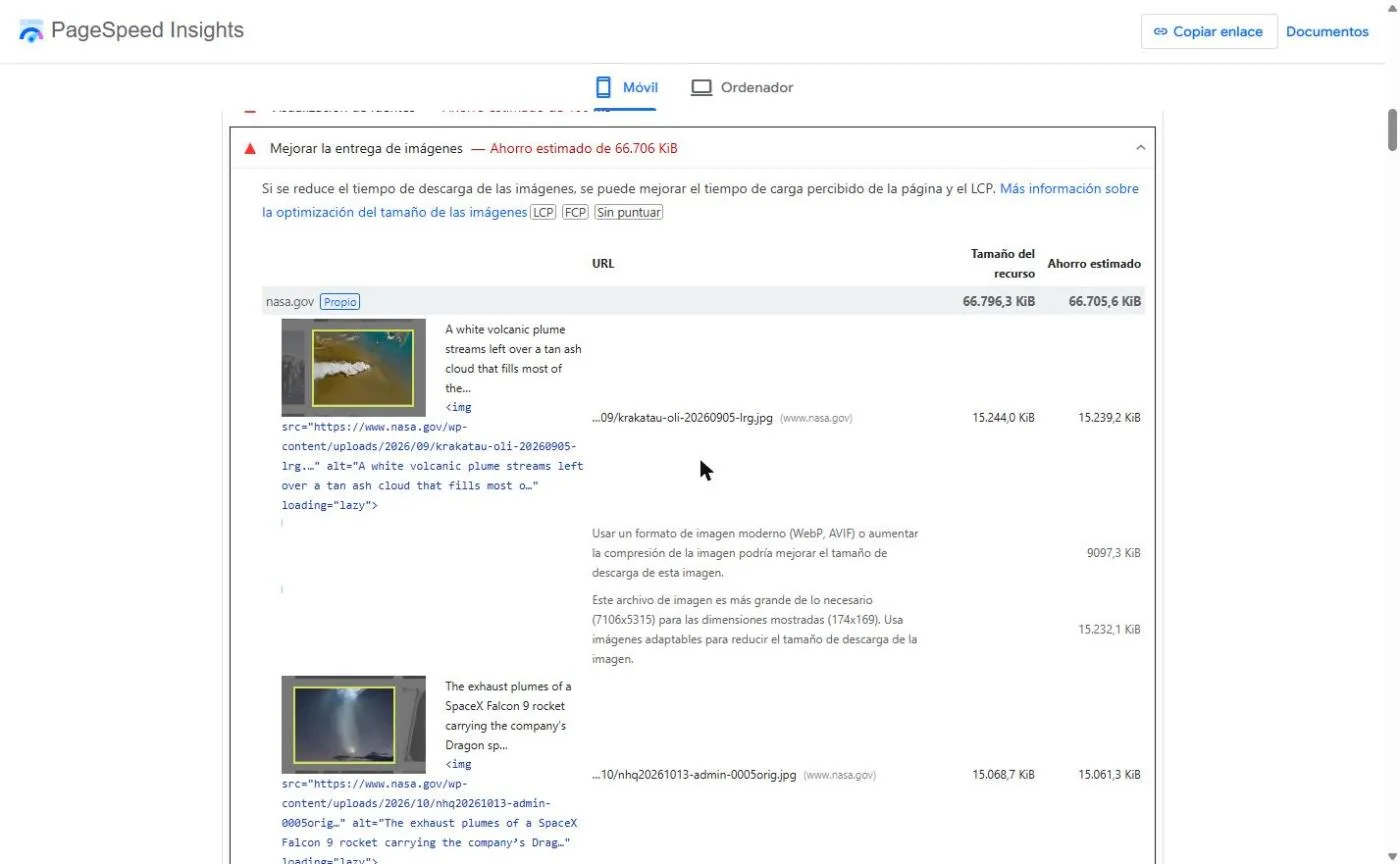Click the 9097,3 KiB savings value
This screenshot has width=1400, height=864.
click(1115, 553)
